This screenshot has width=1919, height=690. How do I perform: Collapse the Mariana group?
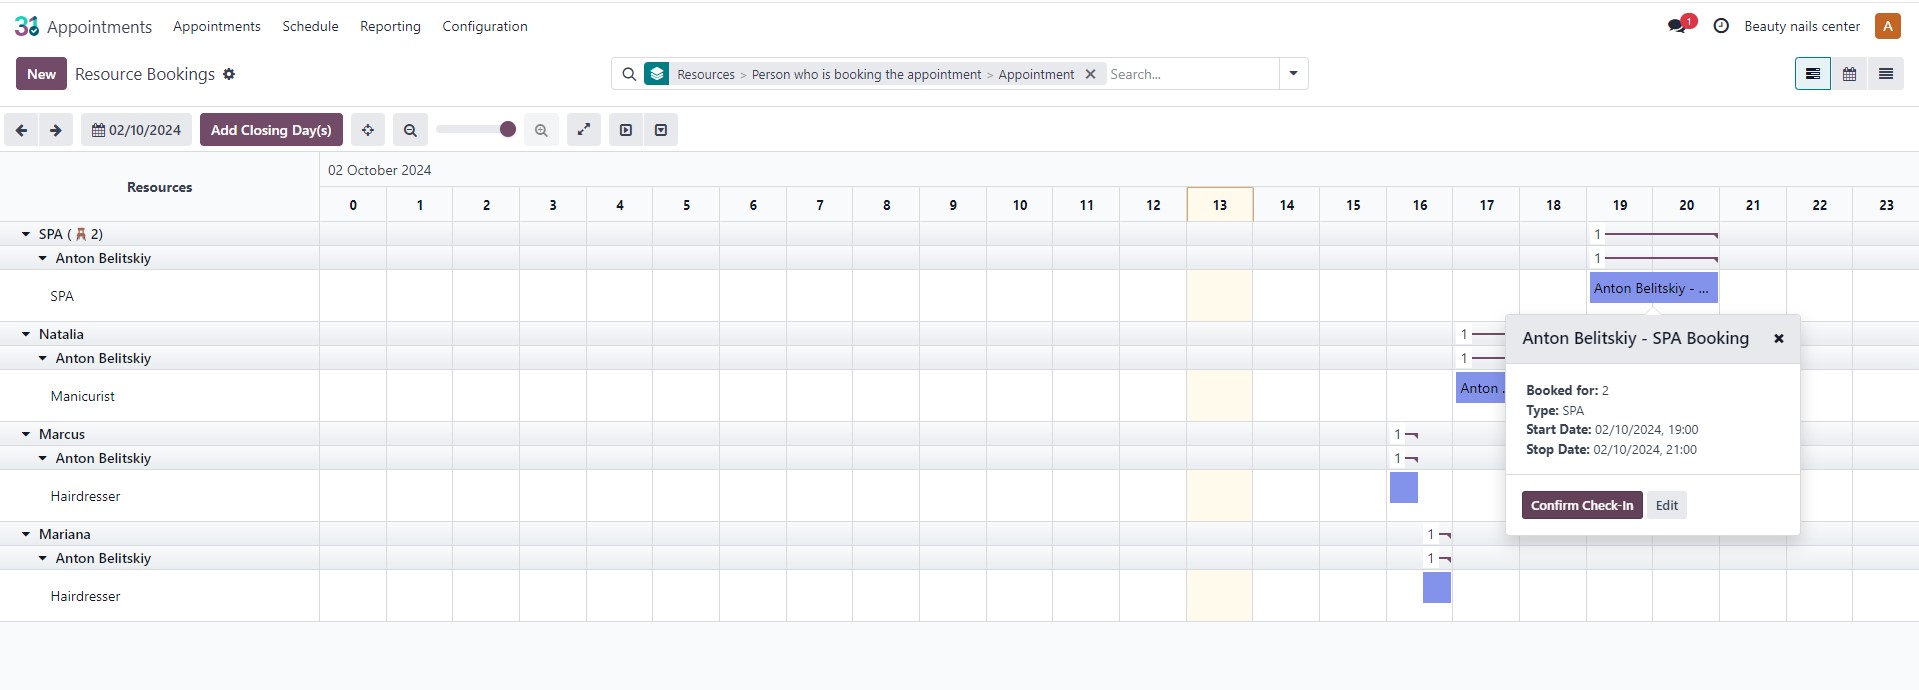click(26, 534)
